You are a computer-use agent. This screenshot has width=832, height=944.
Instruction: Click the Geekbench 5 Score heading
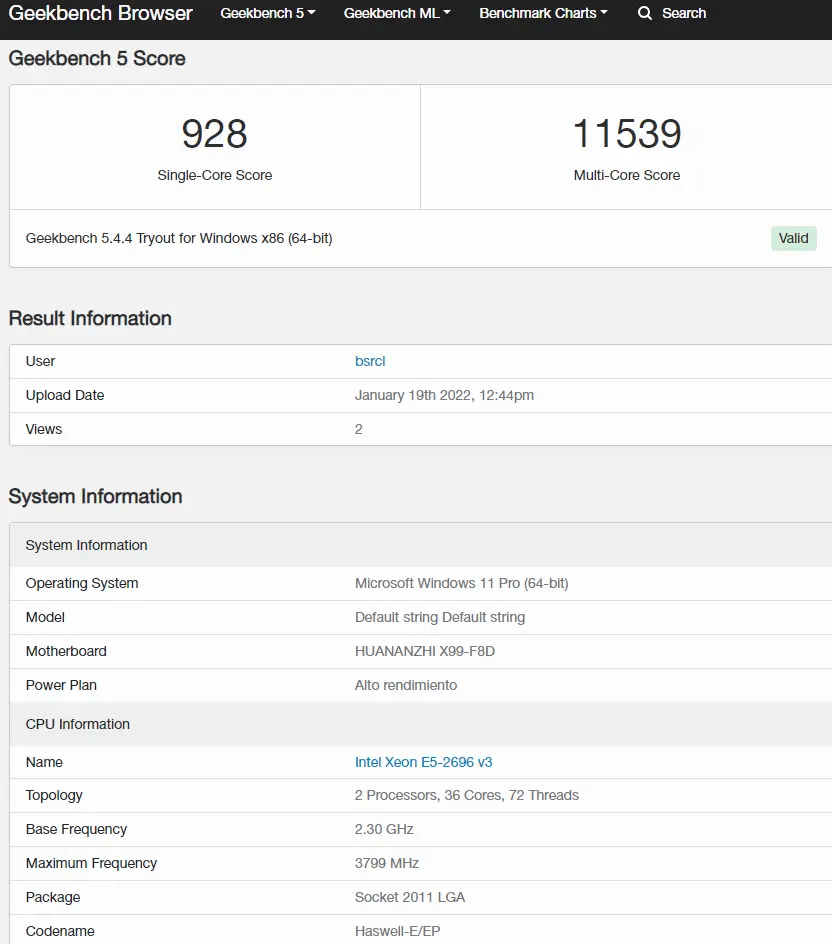click(x=97, y=58)
